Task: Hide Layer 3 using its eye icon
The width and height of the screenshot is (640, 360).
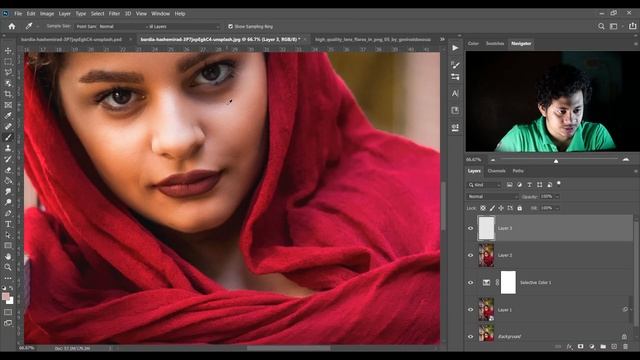Action: (471, 228)
